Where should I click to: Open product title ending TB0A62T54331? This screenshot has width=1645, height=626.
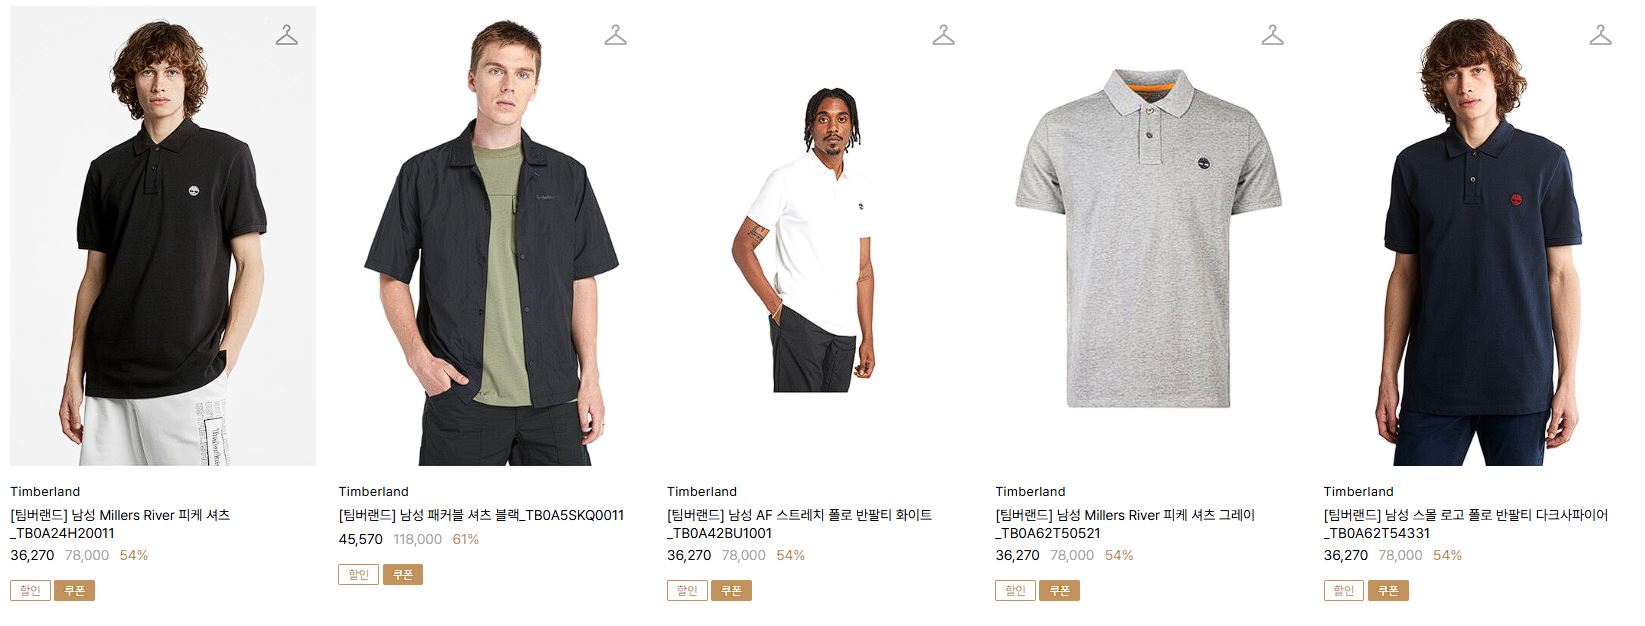[1466, 524]
